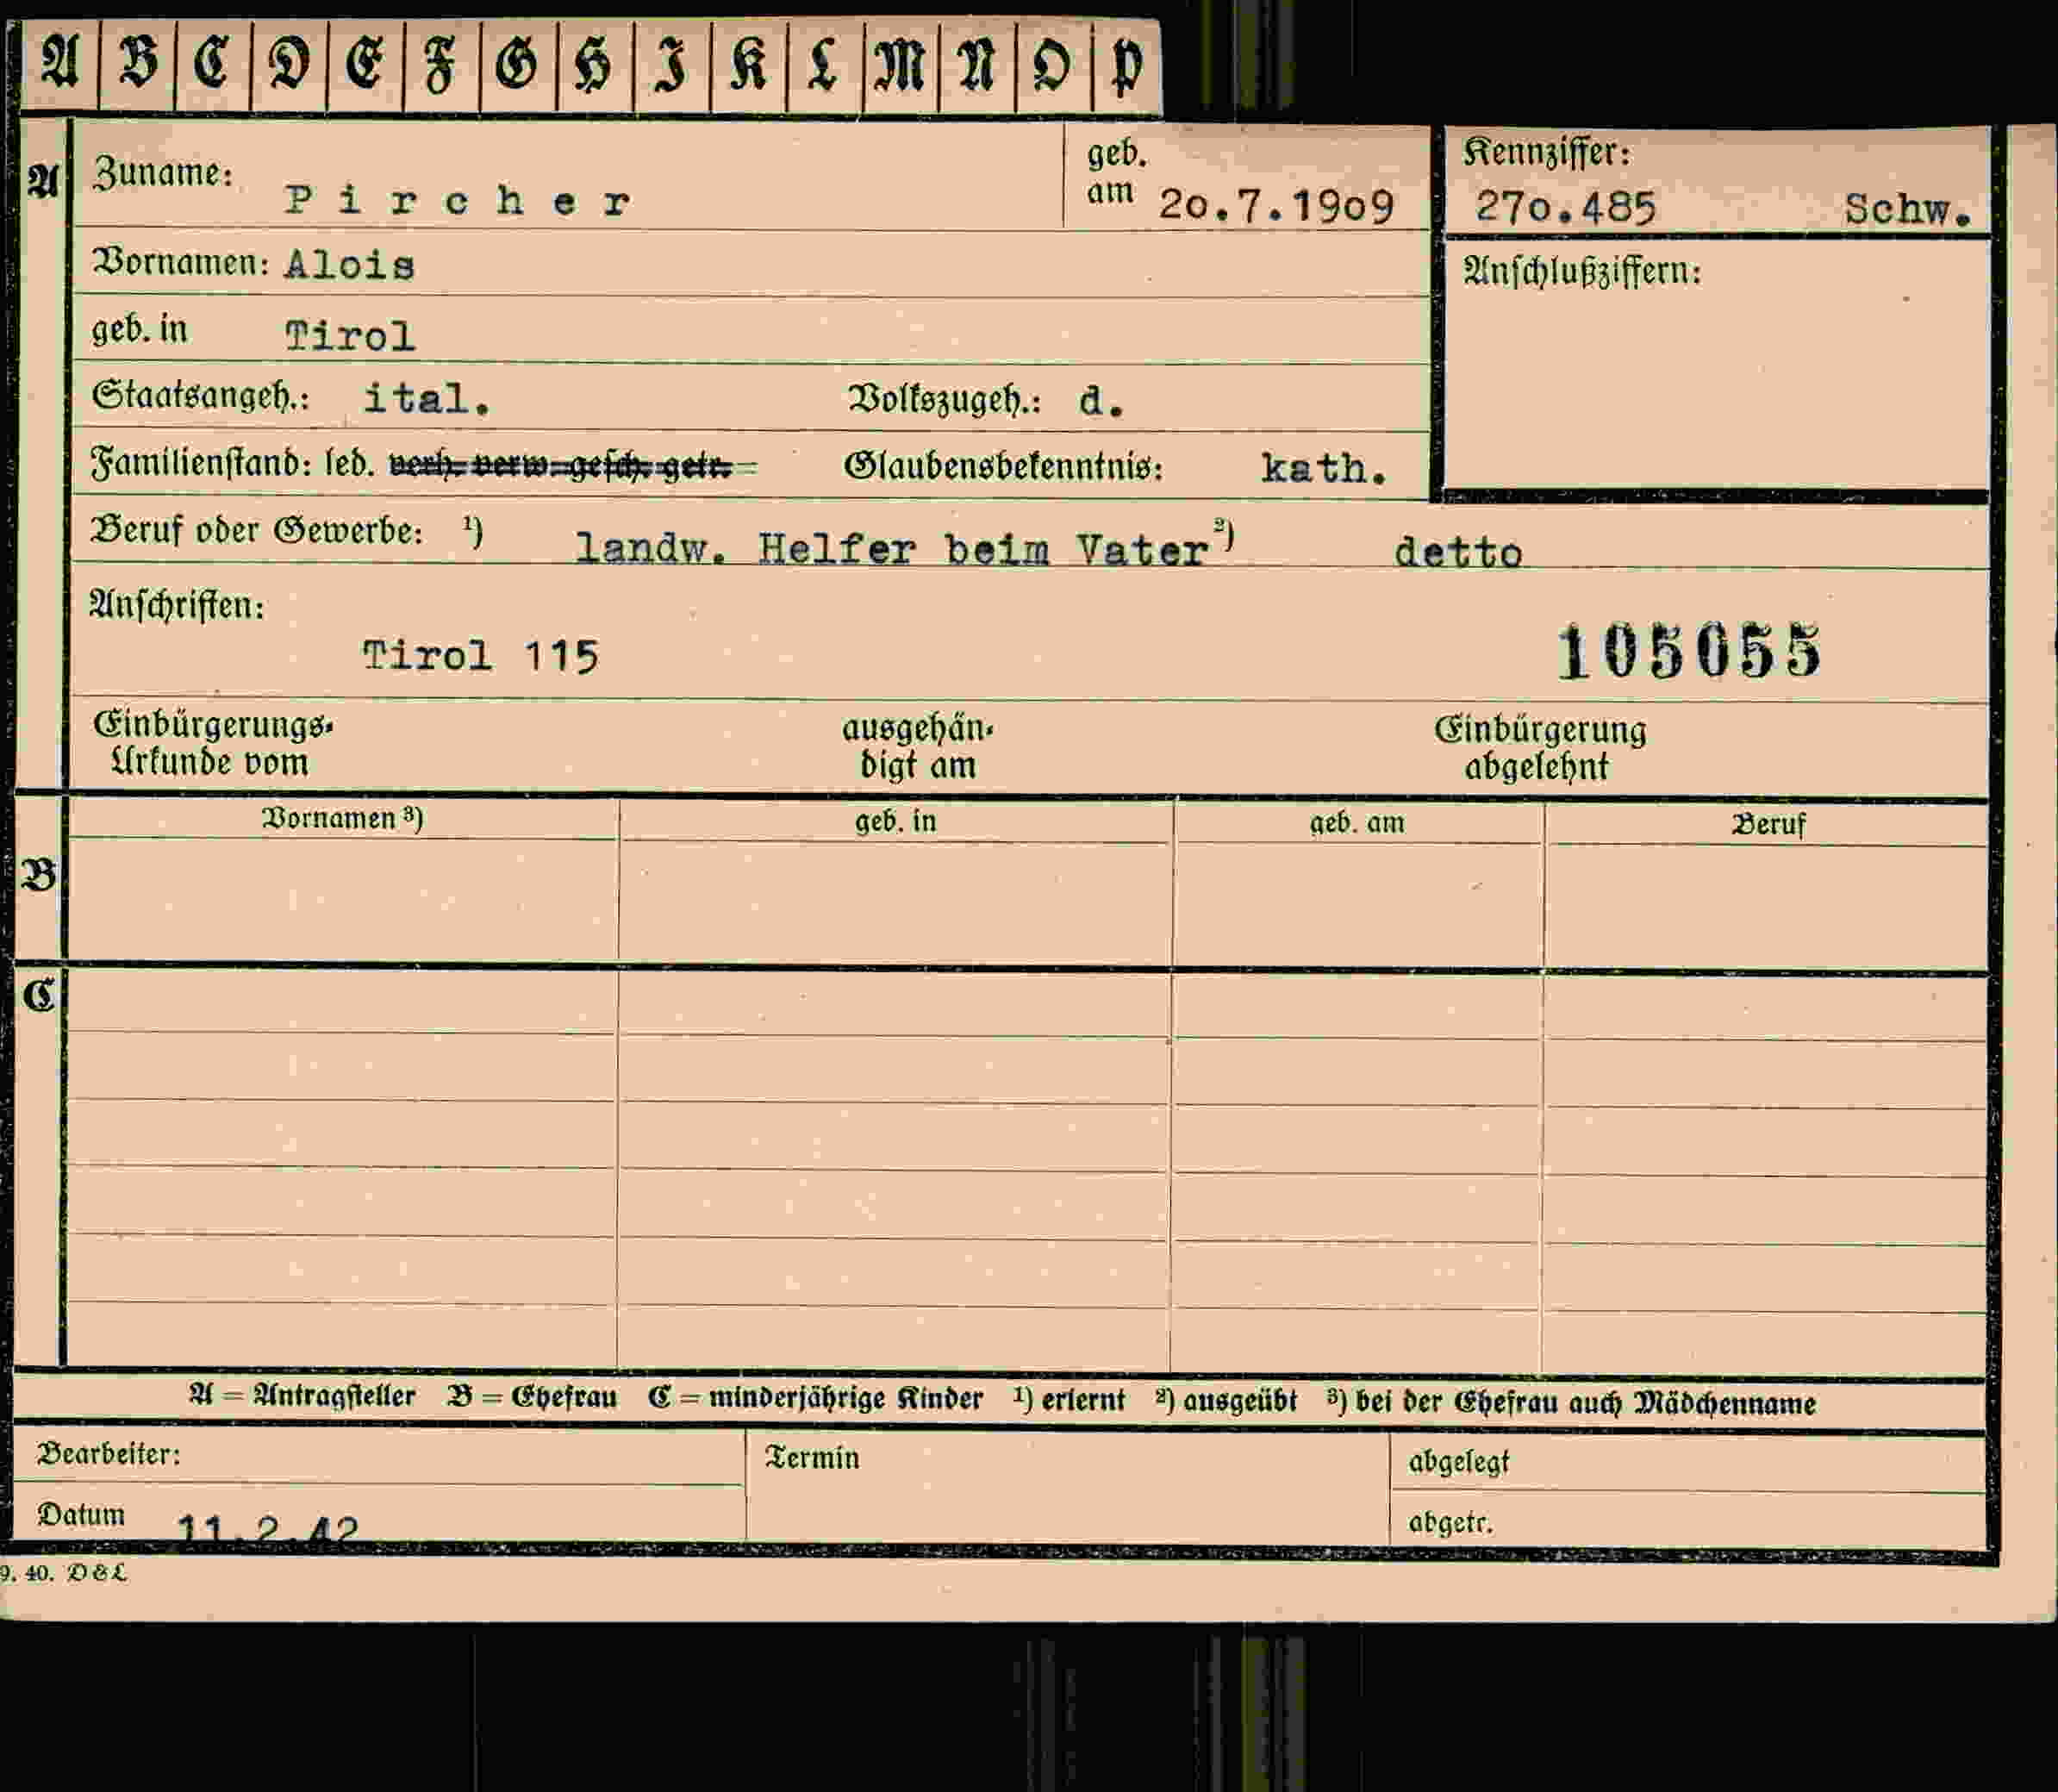This screenshot has height=1792, width=2058.
Task: Click section marker A beside Zuname
Action: click(42, 181)
